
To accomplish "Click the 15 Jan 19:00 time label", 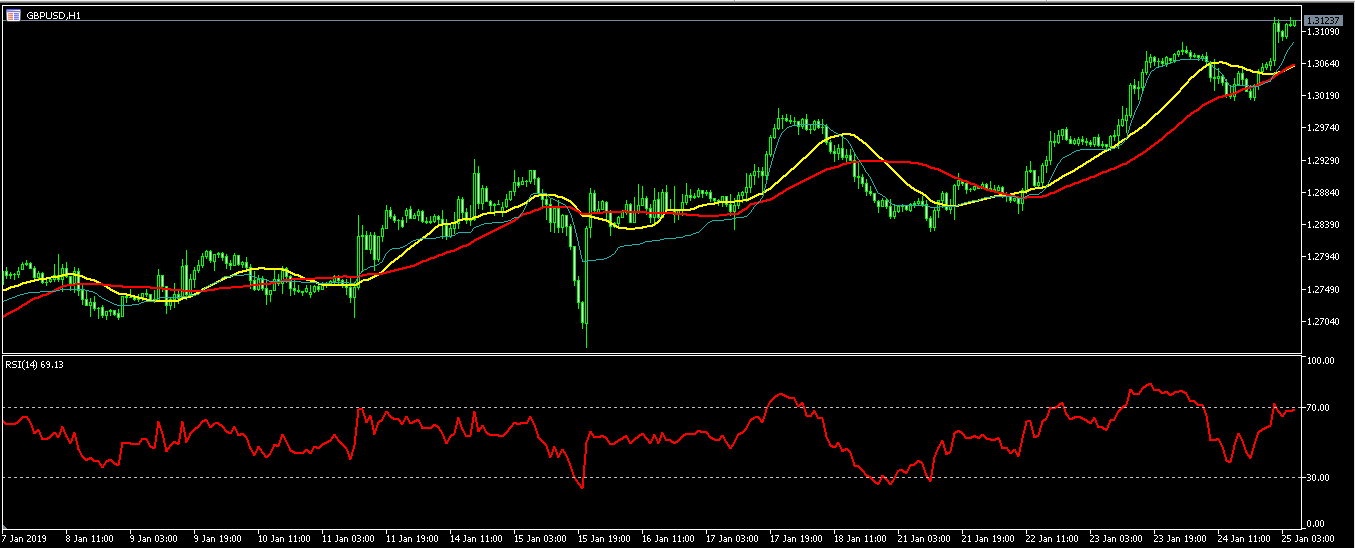I will pos(604,538).
